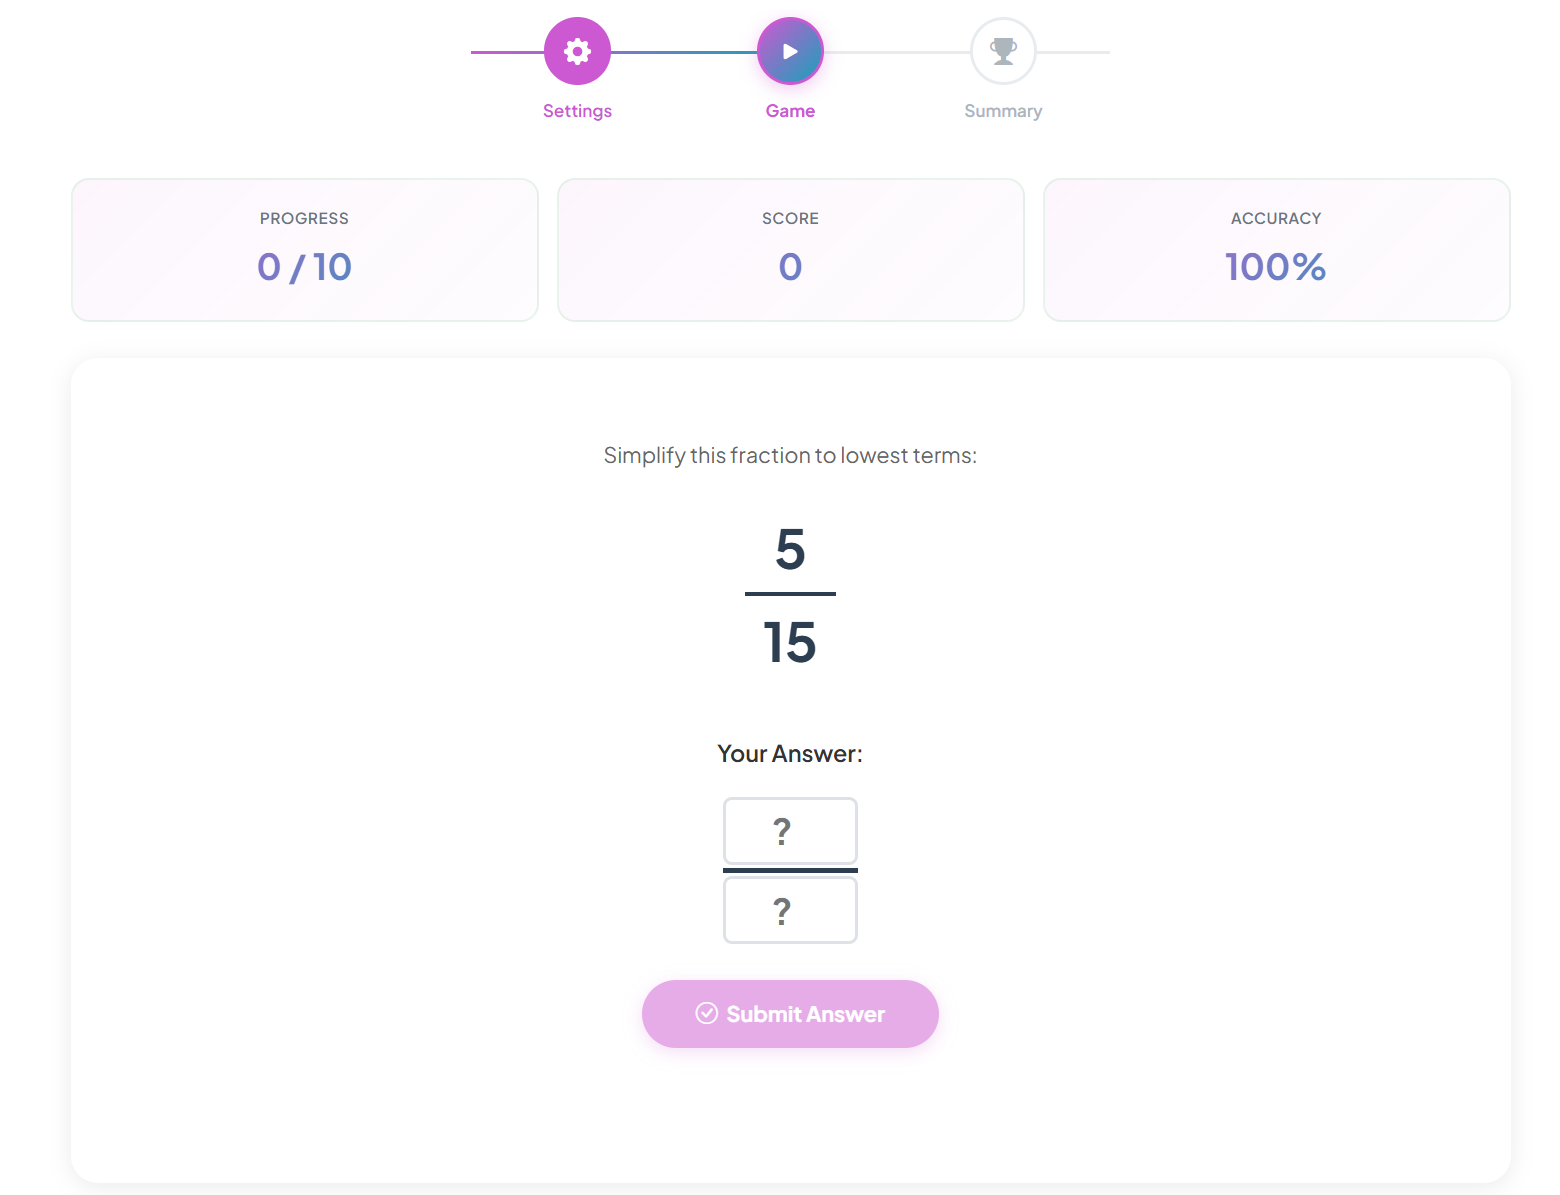The image size is (1560, 1195).
Task: Focus the denominator answer input box
Action: (x=790, y=910)
